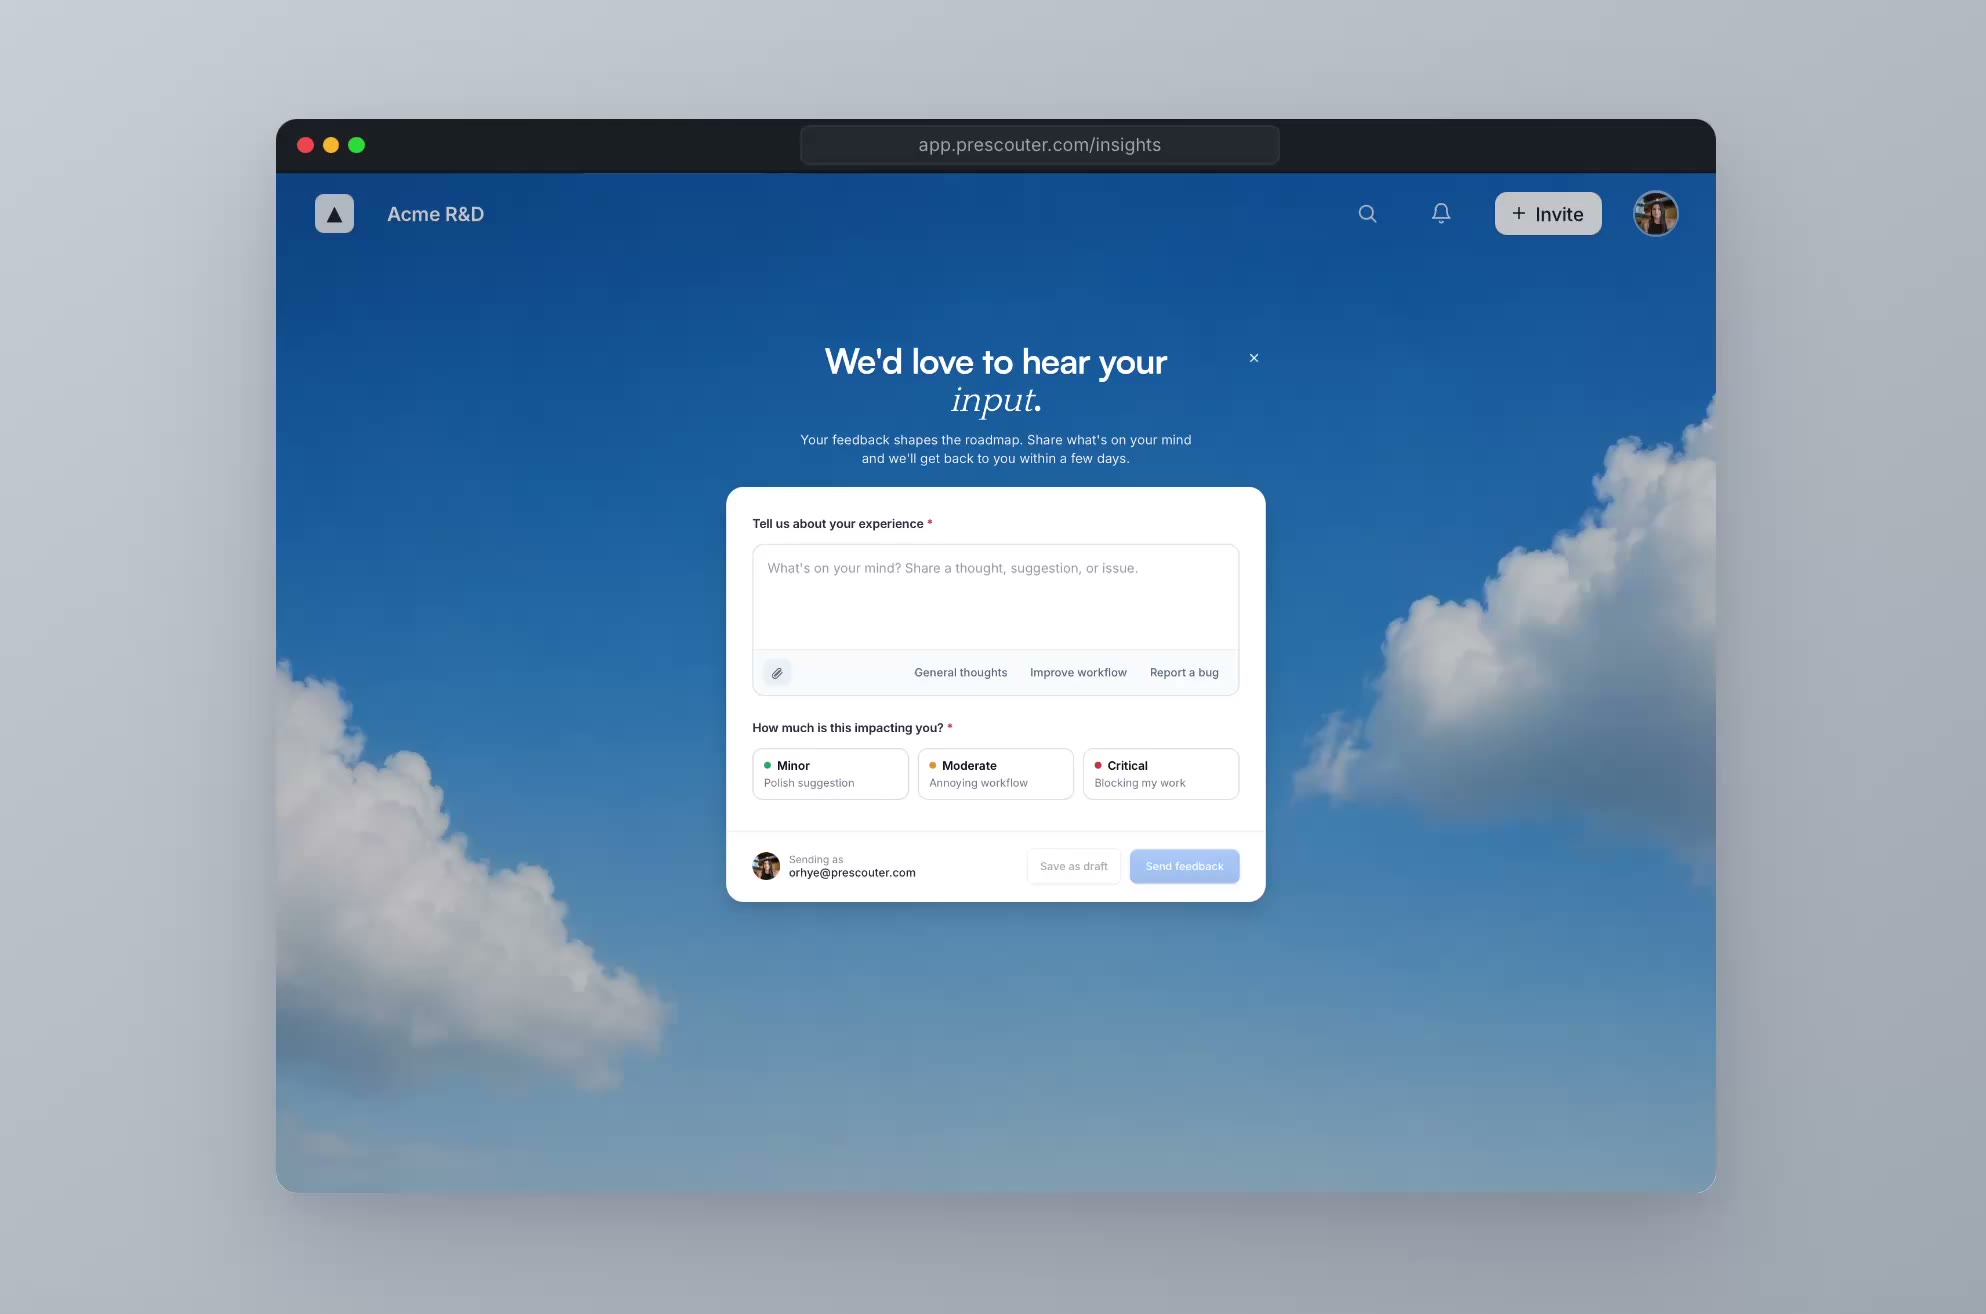Viewport: 1986px width, 1314px height.
Task: Open notifications bell icon
Action: 1441,213
